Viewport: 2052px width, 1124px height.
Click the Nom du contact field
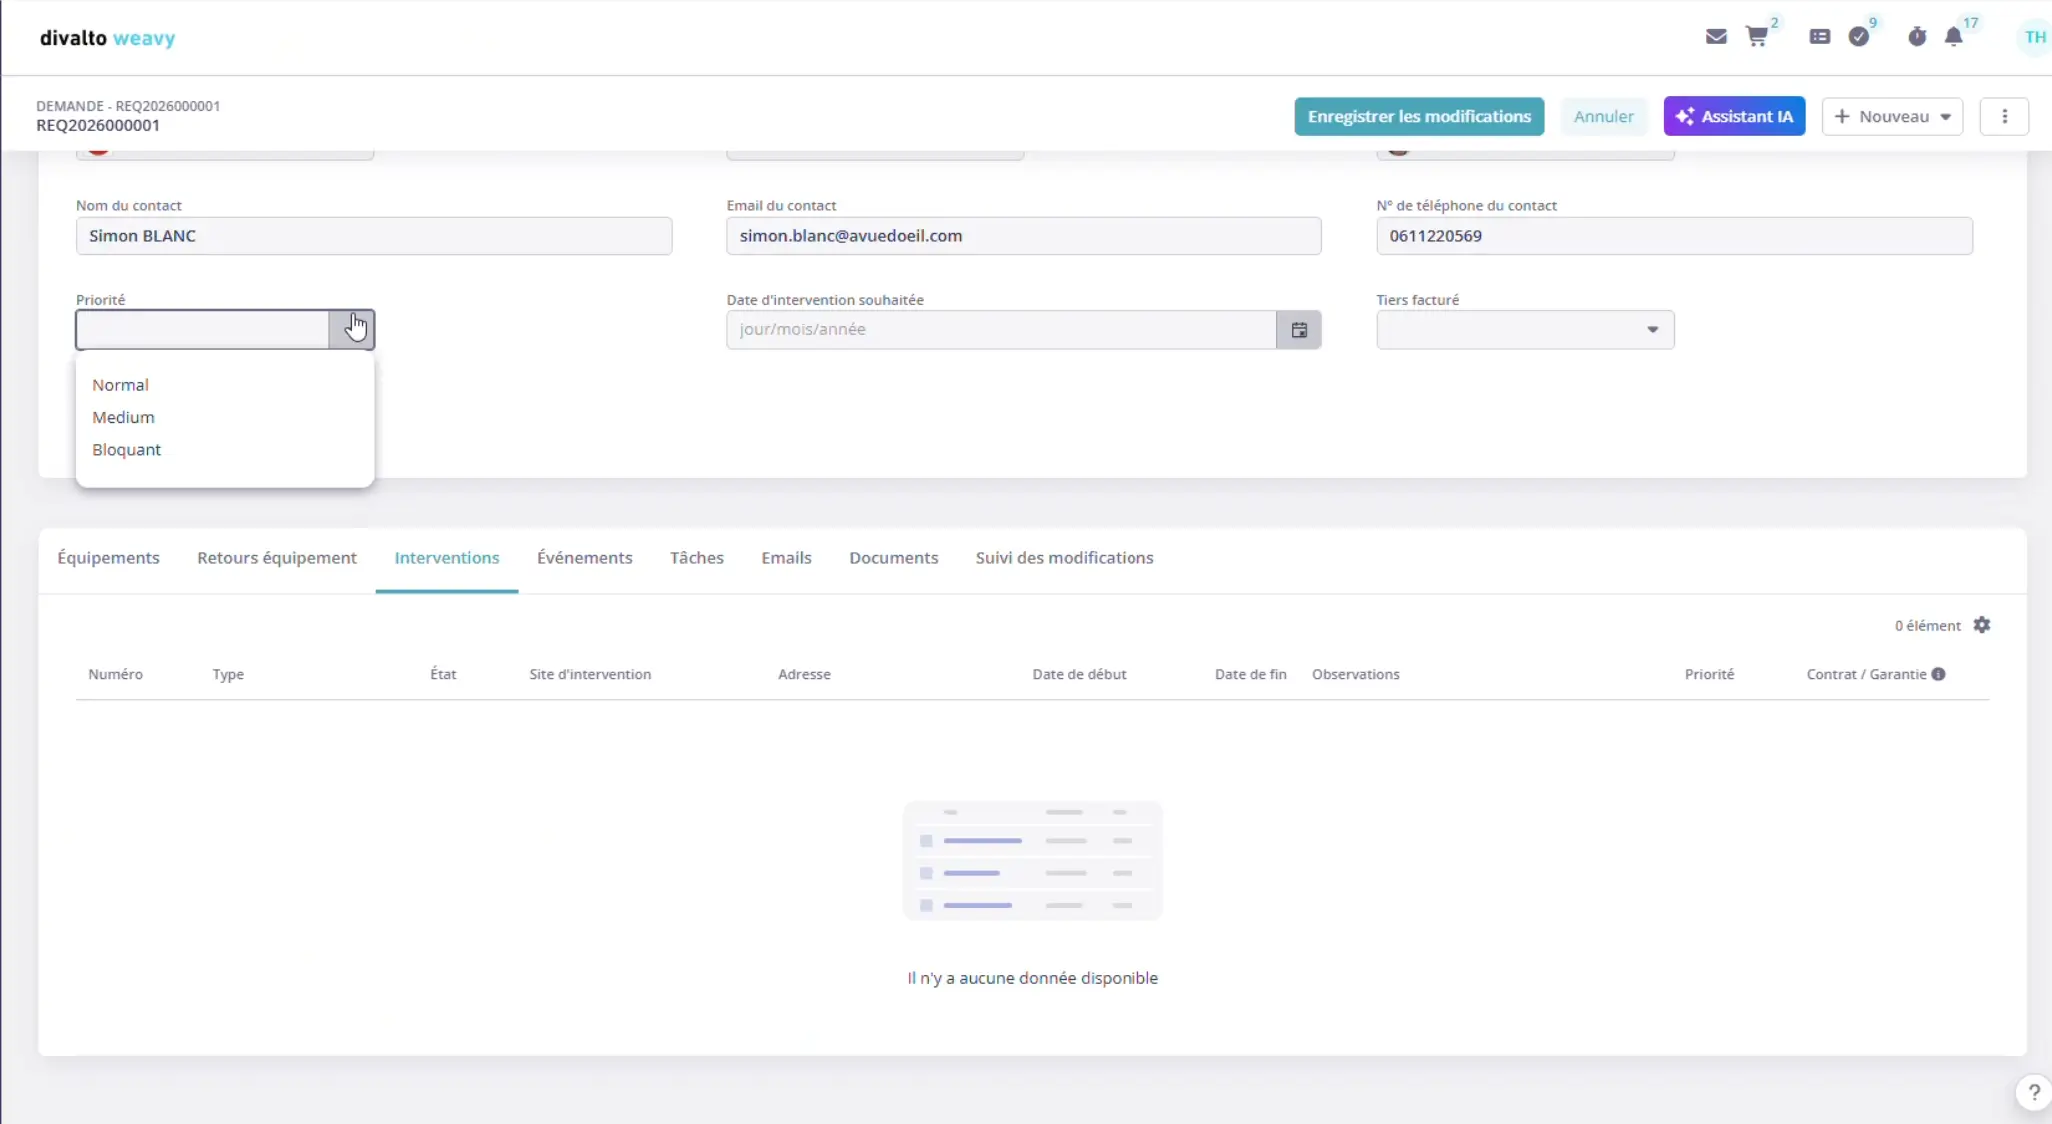(374, 236)
